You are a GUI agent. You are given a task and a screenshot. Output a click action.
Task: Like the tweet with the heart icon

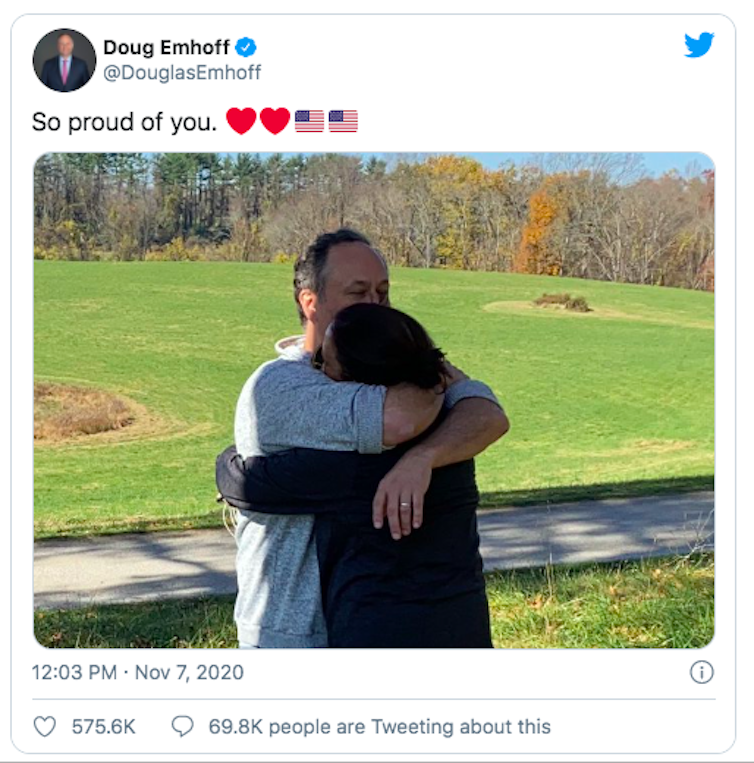[x=45, y=726]
